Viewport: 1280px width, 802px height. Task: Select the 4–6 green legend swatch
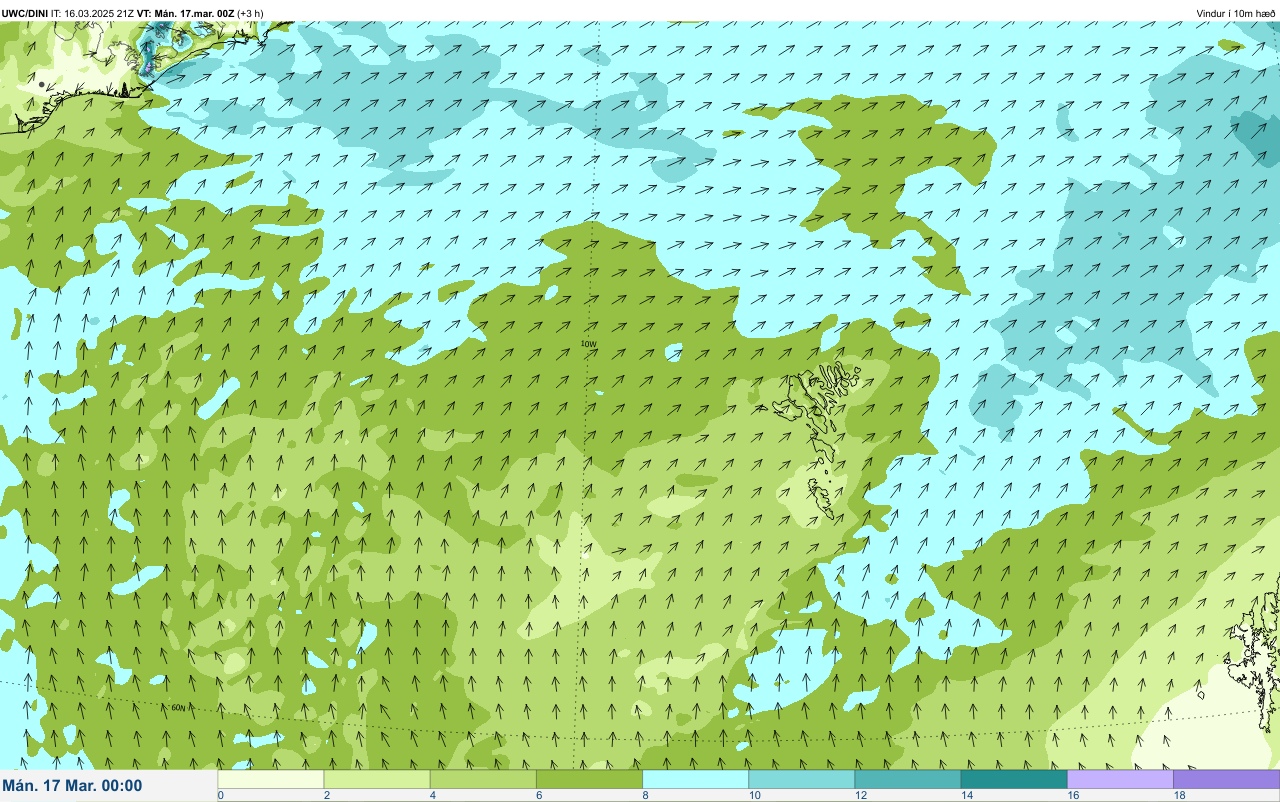click(483, 779)
